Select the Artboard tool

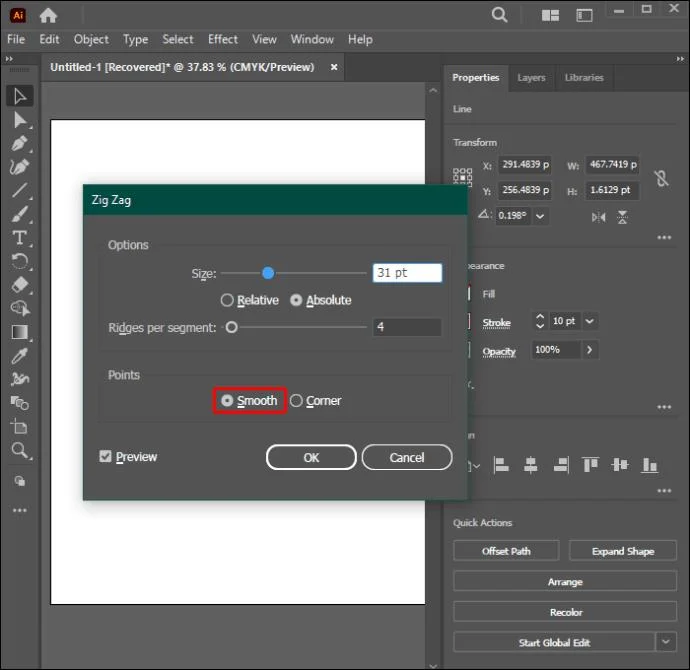pos(19,426)
